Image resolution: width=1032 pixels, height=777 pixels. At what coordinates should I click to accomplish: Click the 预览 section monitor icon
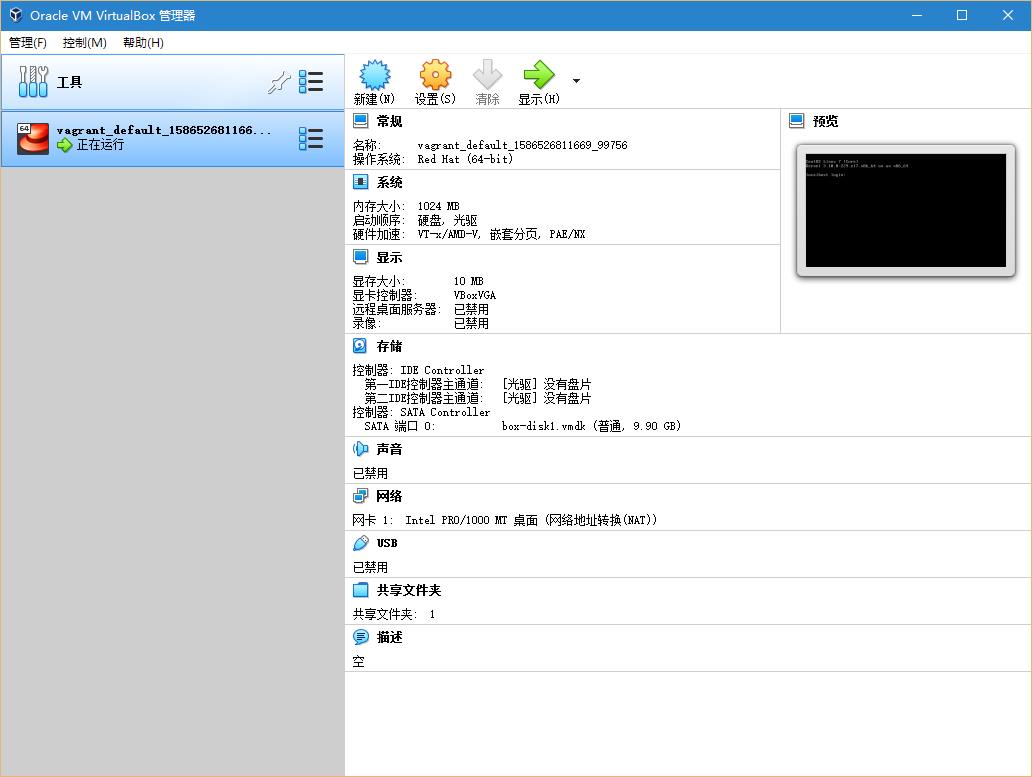(x=797, y=121)
